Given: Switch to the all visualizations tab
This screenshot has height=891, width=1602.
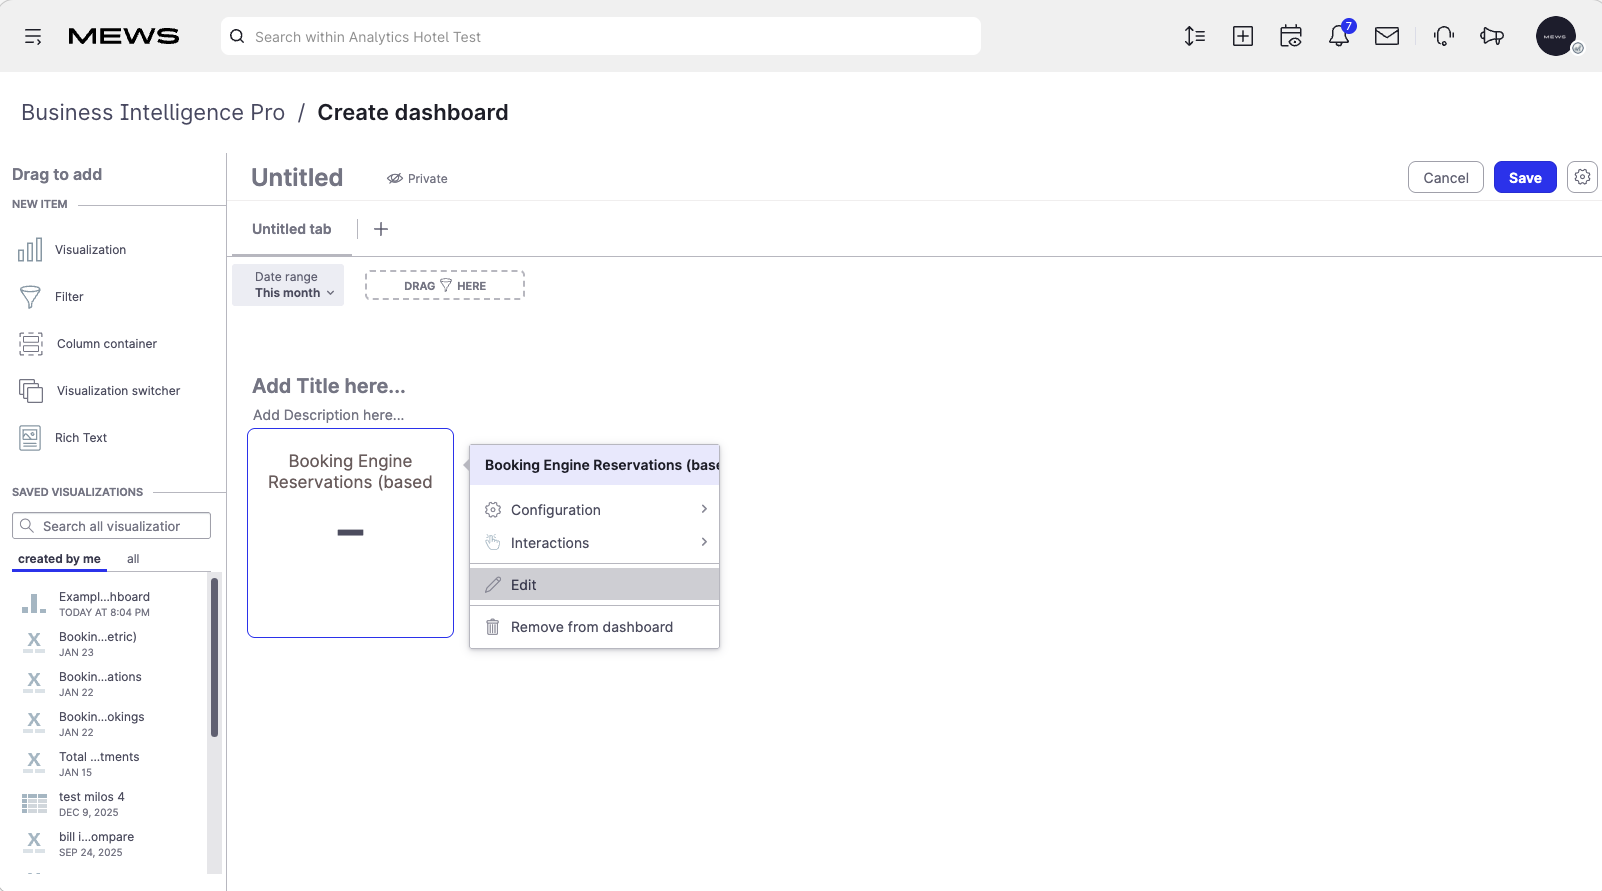Looking at the screenshot, I should 133,559.
